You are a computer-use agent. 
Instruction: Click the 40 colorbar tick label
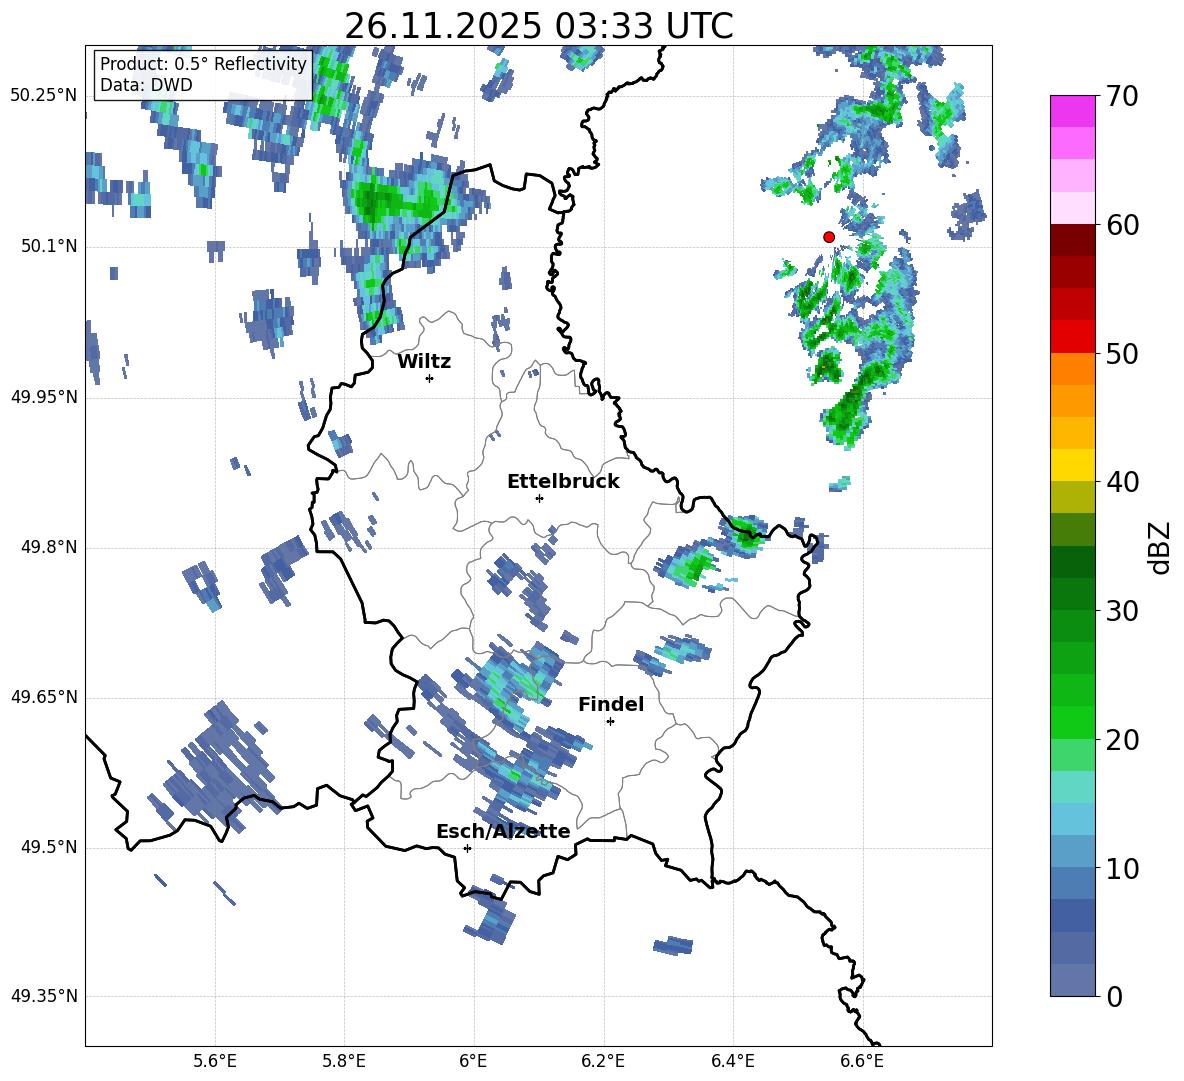(1122, 482)
